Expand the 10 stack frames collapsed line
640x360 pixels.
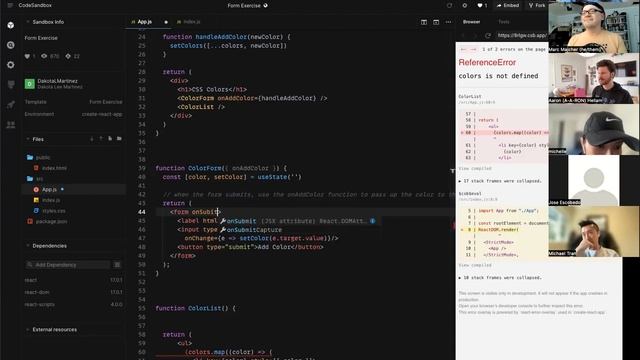[500, 278]
